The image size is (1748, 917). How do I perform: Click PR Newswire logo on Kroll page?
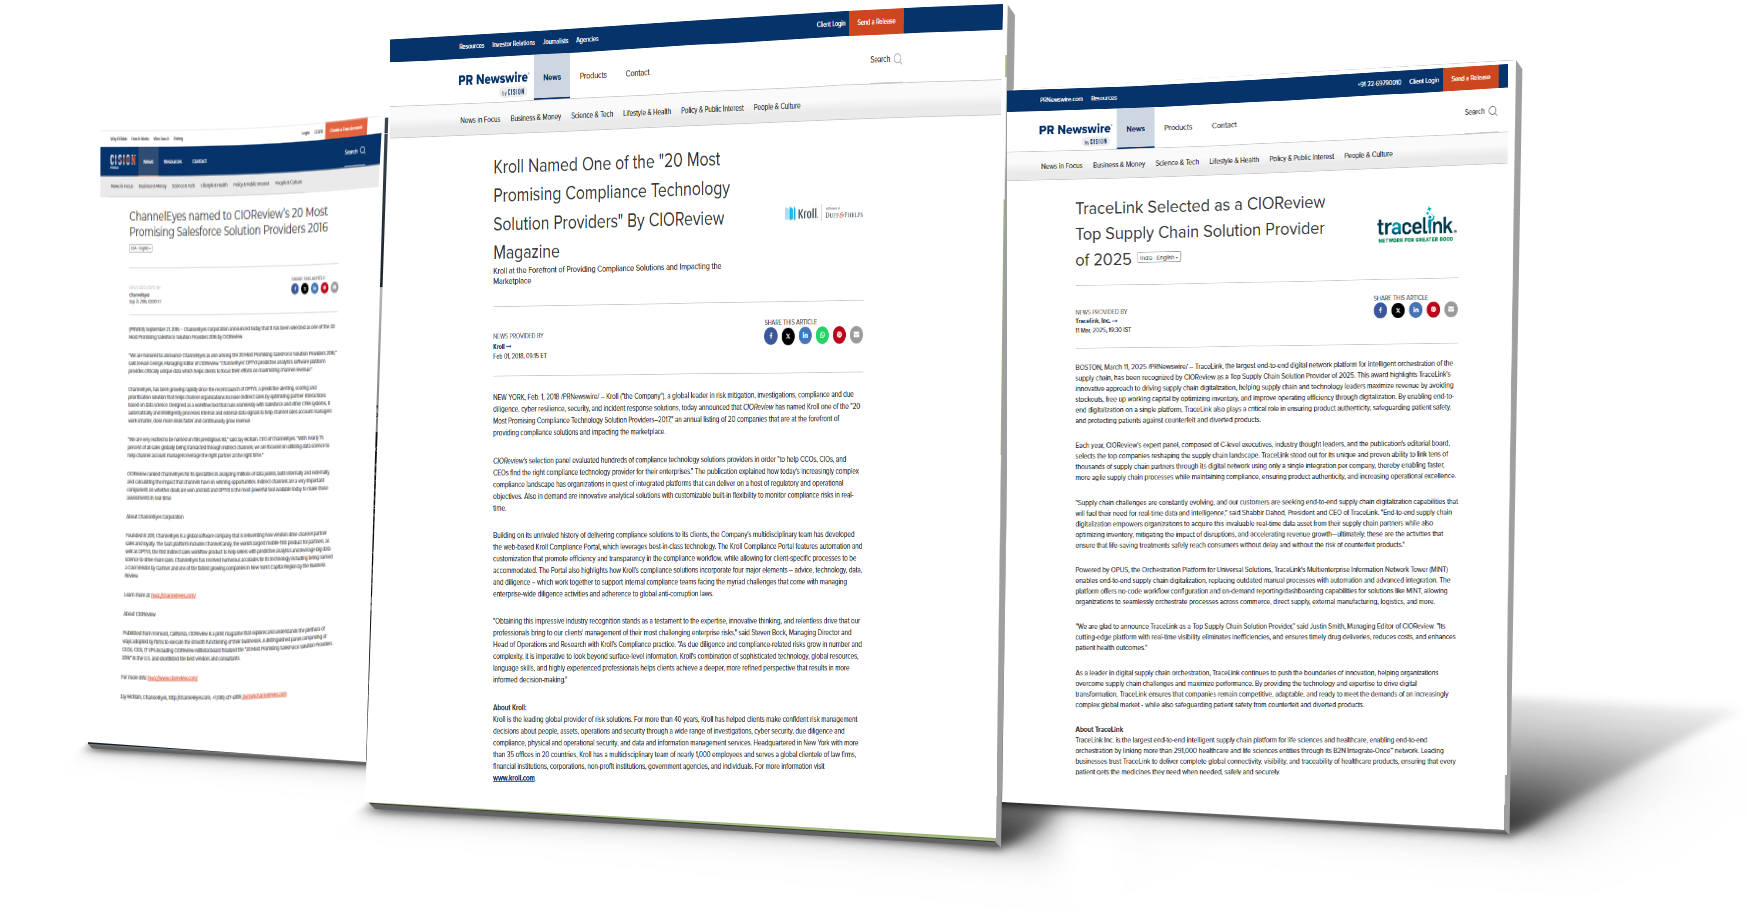click(x=493, y=82)
